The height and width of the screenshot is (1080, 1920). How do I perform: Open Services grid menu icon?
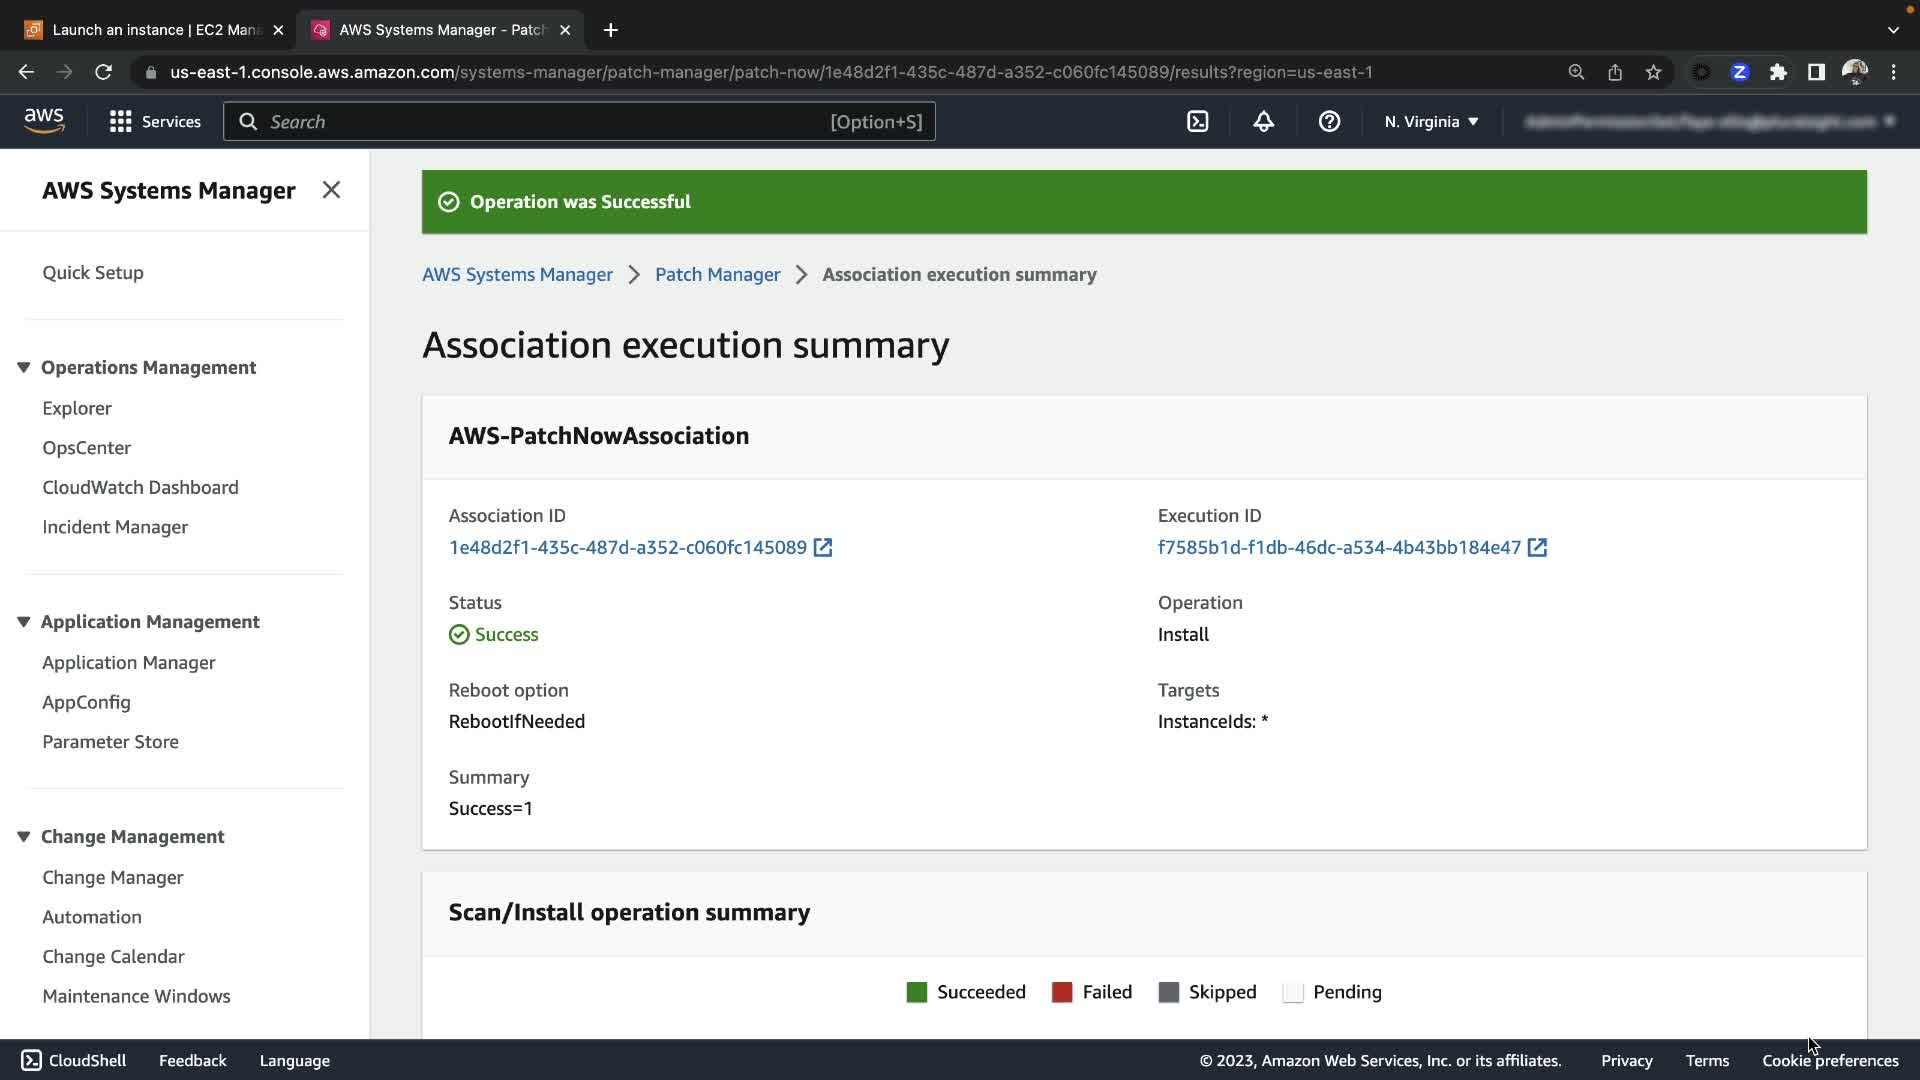coord(121,122)
